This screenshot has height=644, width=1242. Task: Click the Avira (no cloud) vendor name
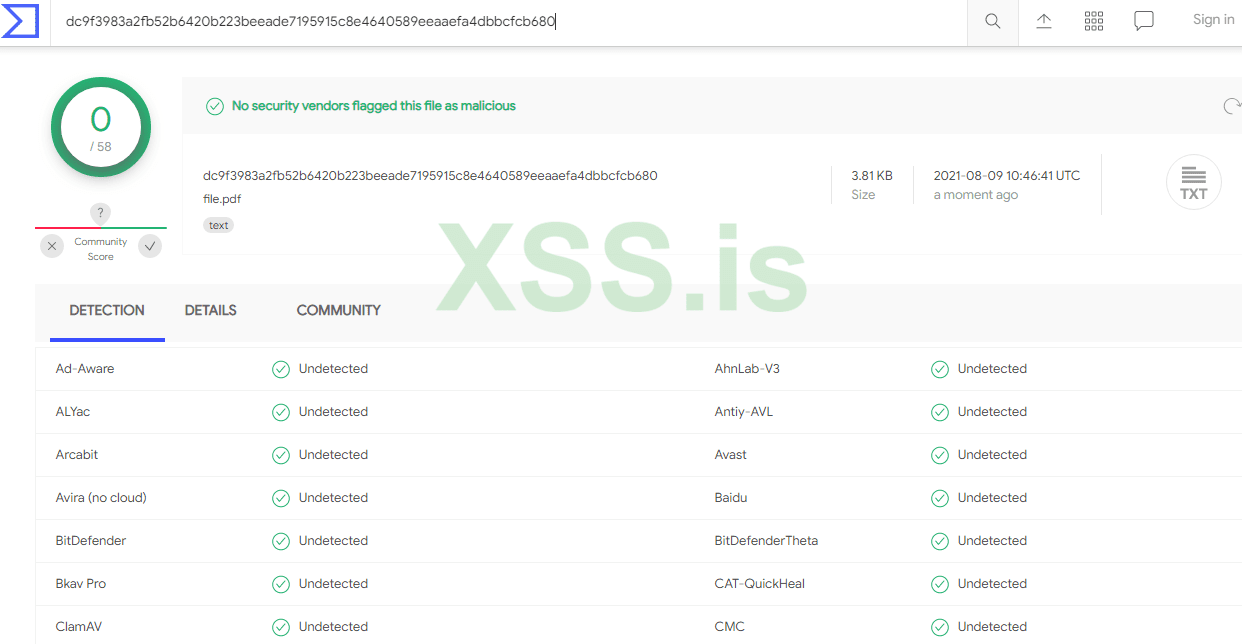coord(101,498)
